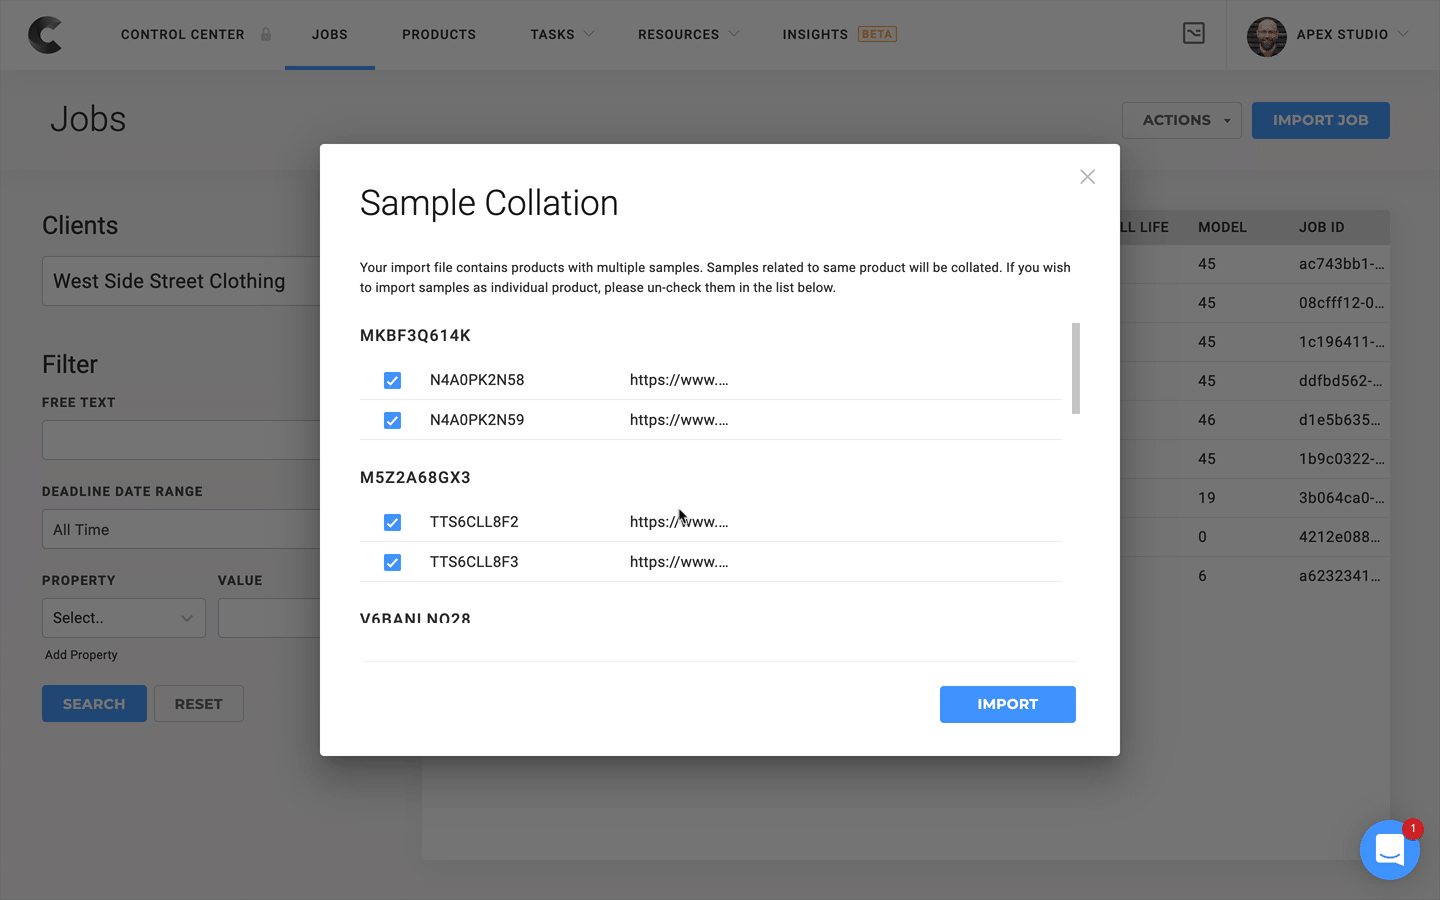
Task: Open the activity monitor icon in the header
Action: [x=1193, y=34]
